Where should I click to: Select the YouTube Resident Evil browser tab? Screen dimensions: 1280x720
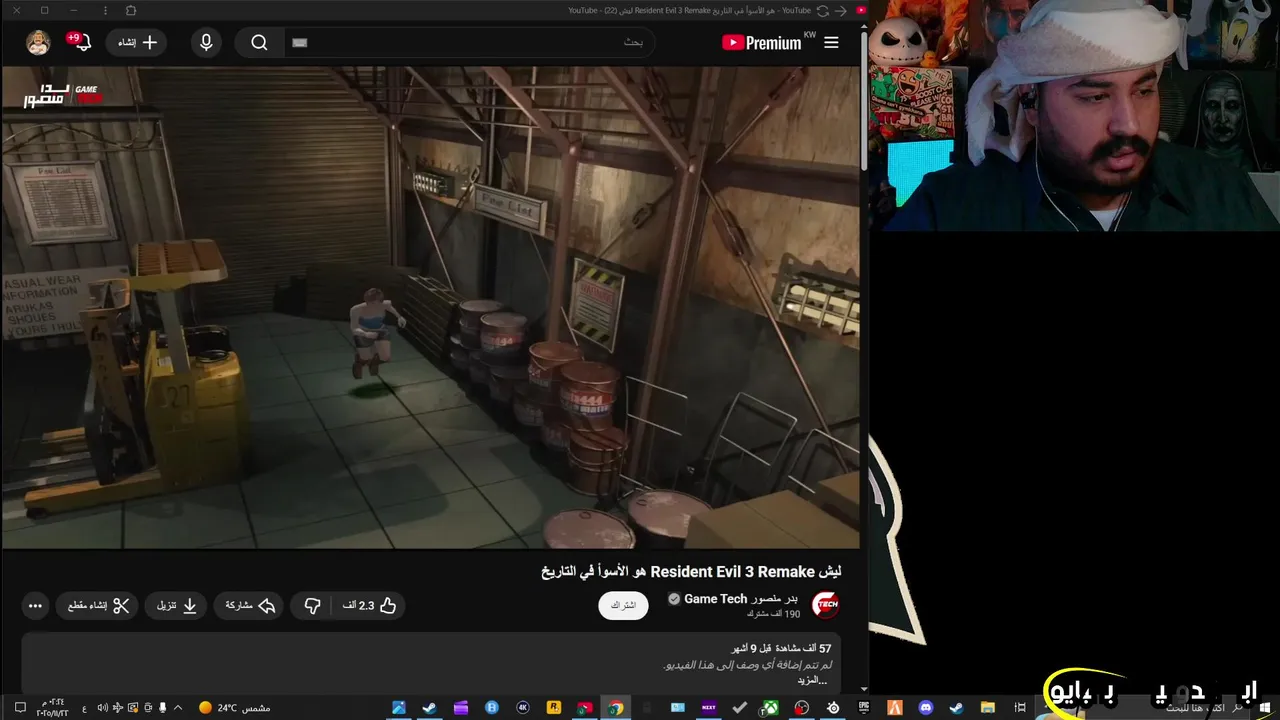click(x=690, y=10)
